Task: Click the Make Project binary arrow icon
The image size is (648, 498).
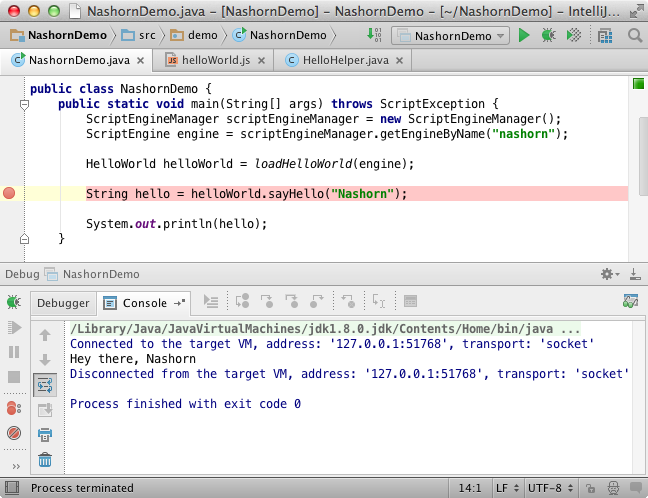Action: point(374,35)
